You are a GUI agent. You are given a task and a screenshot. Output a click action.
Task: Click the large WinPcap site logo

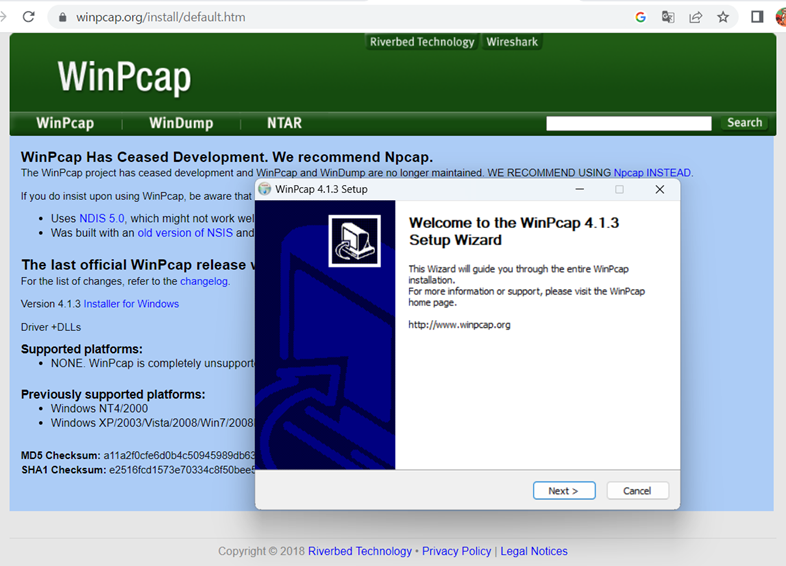(x=124, y=77)
